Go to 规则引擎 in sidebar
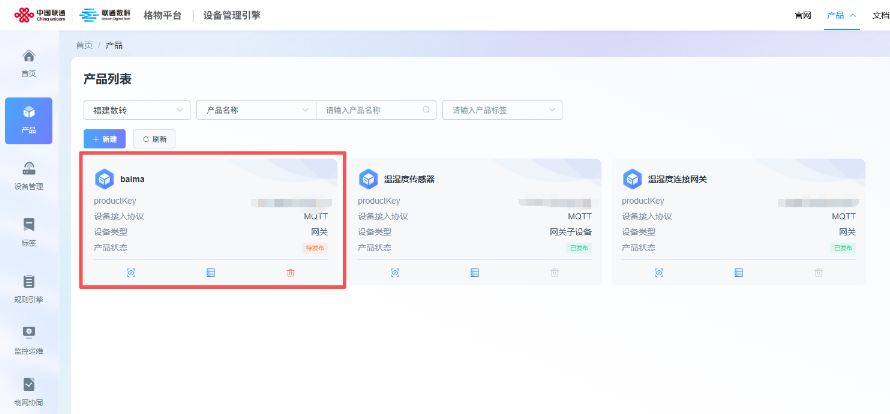 [x=29, y=288]
